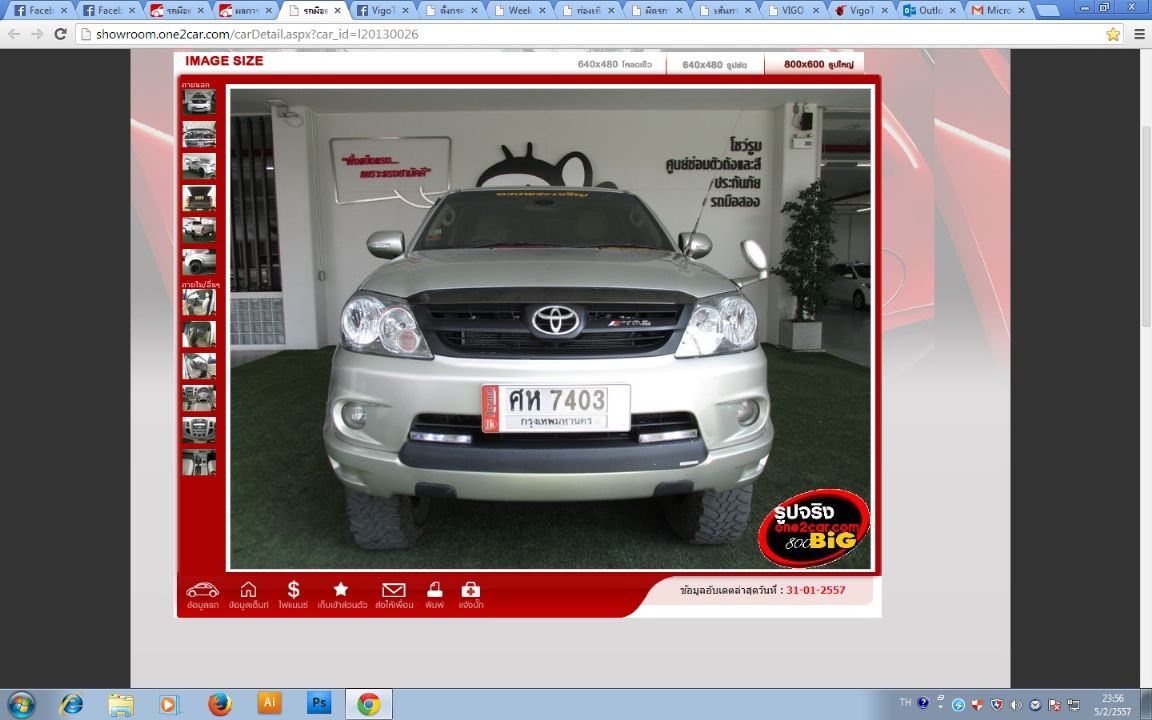Select the last interior thumbnail in sidebar
Screen dimensions: 1152x720
coord(199,462)
